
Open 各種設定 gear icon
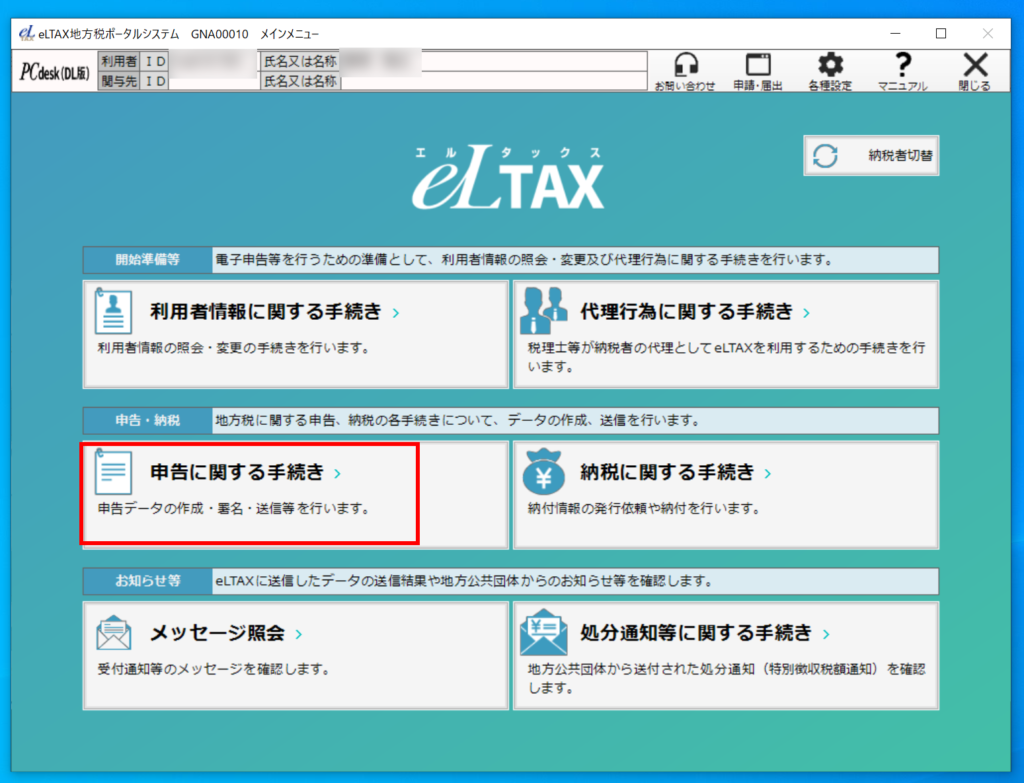(830, 66)
